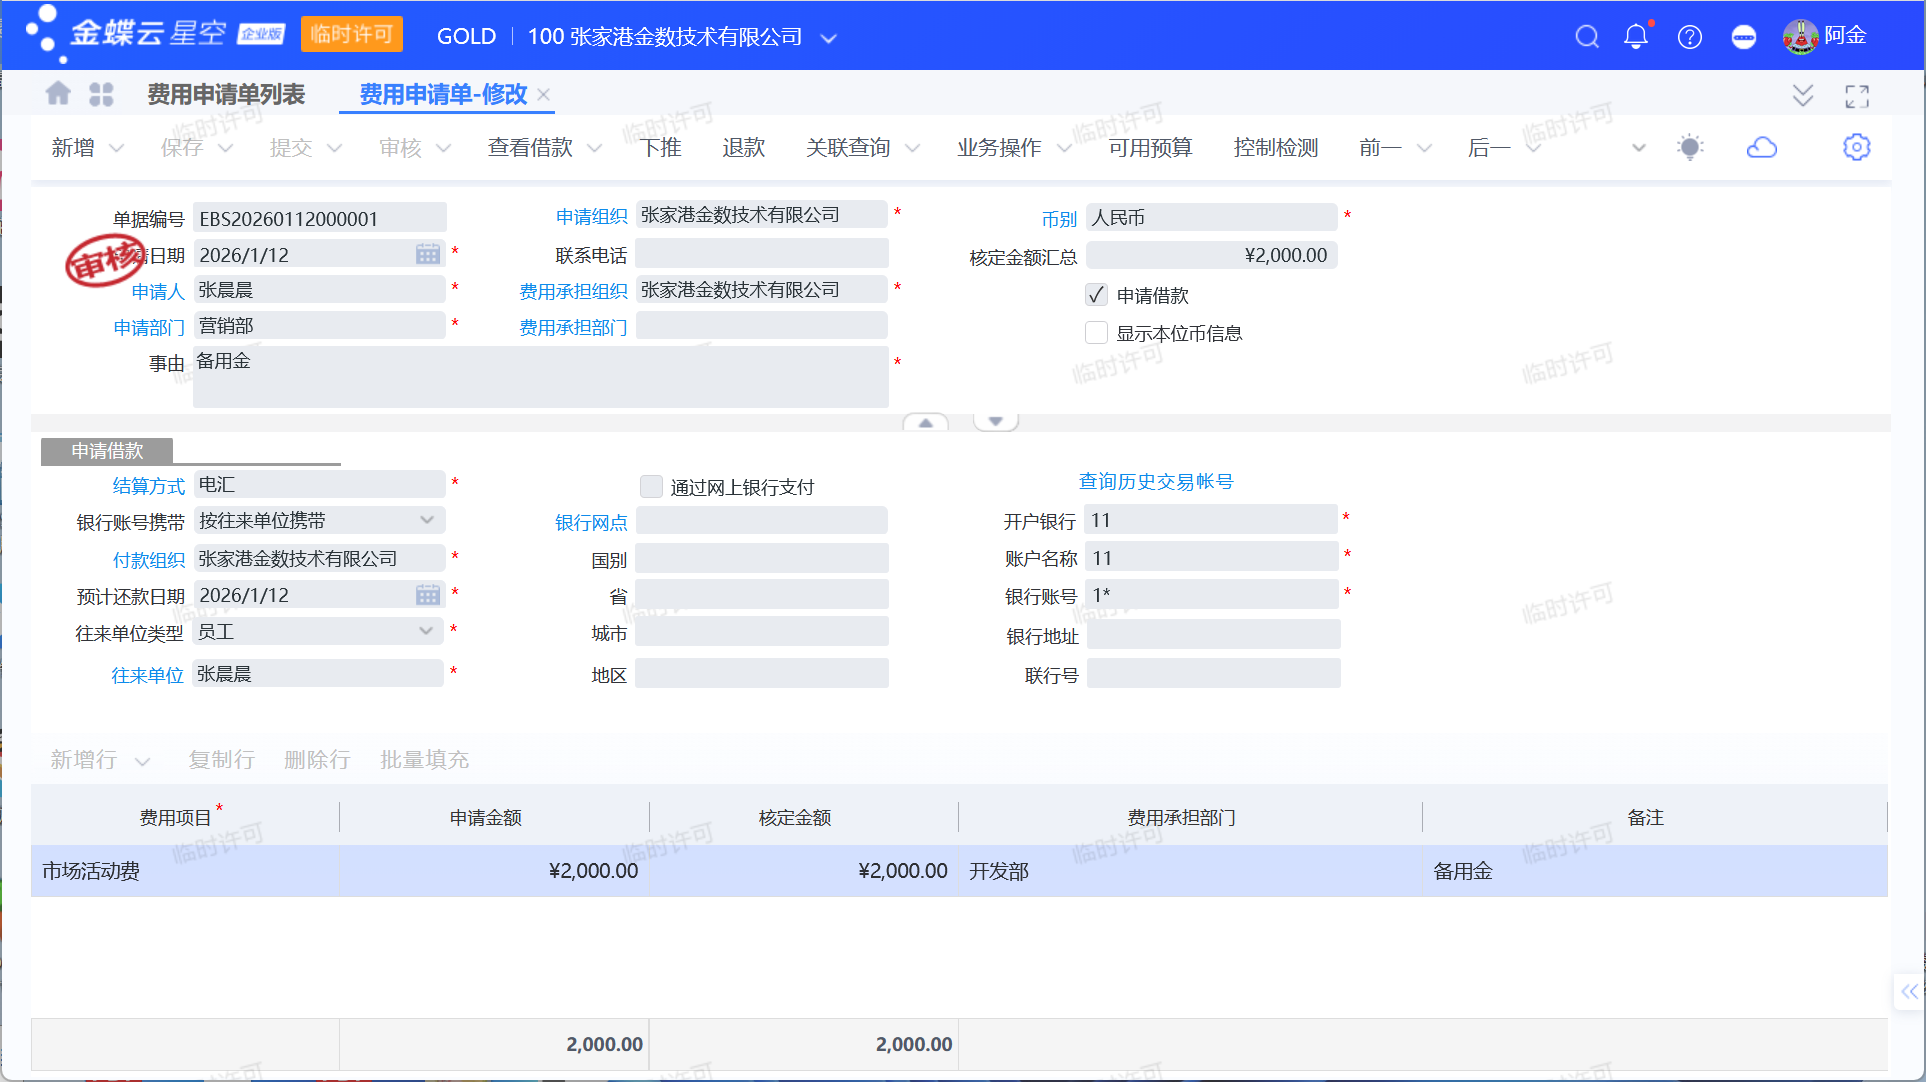Click the cloud icon in toolbar
This screenshot has height=1082, width=1926.
1761,148
